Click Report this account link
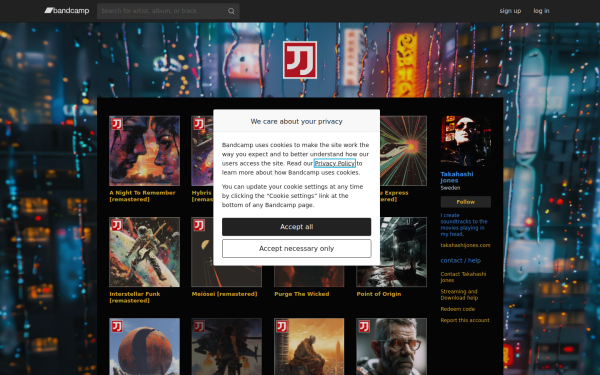Image resolution: width=600 pixels, height=375 pixels. click(x=465, y=320)
